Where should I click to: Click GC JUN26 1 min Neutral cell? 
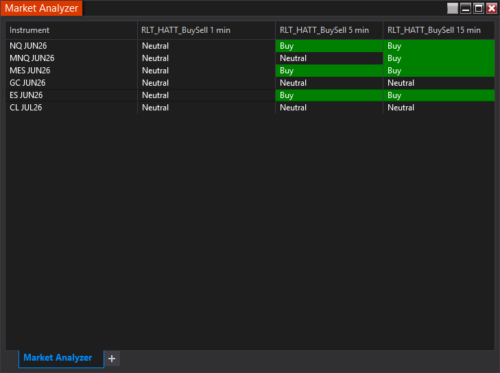[x=206, y=83]
